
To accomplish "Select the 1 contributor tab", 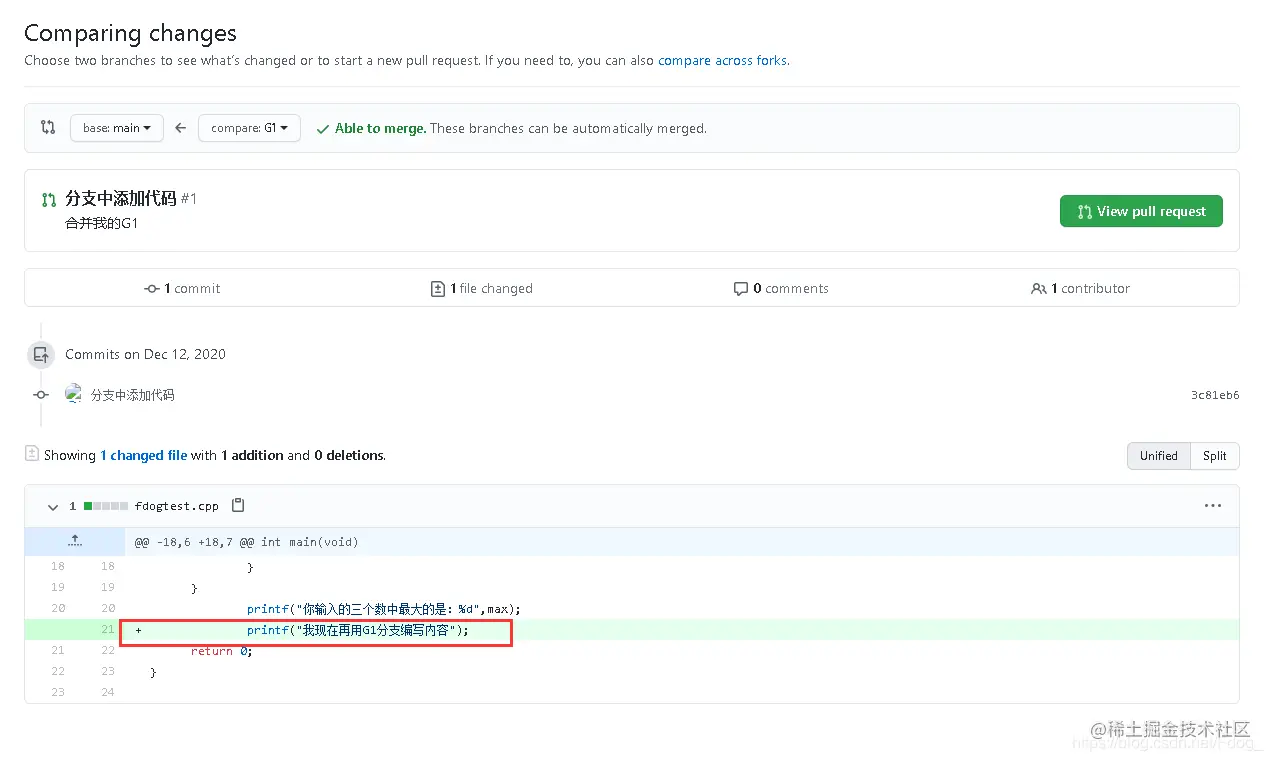I will [1080, 288].
